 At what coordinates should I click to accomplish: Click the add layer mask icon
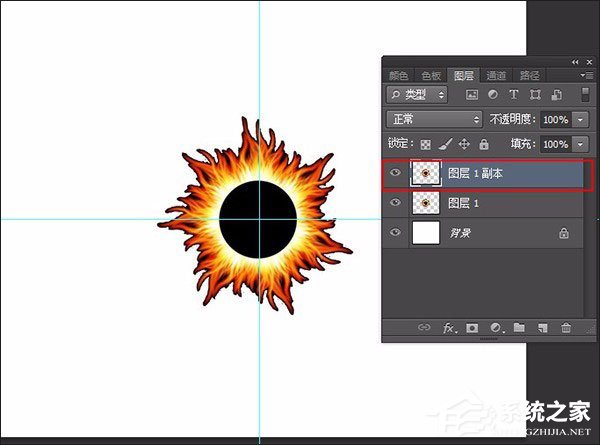pyautogui.click(x=472, y=327)
